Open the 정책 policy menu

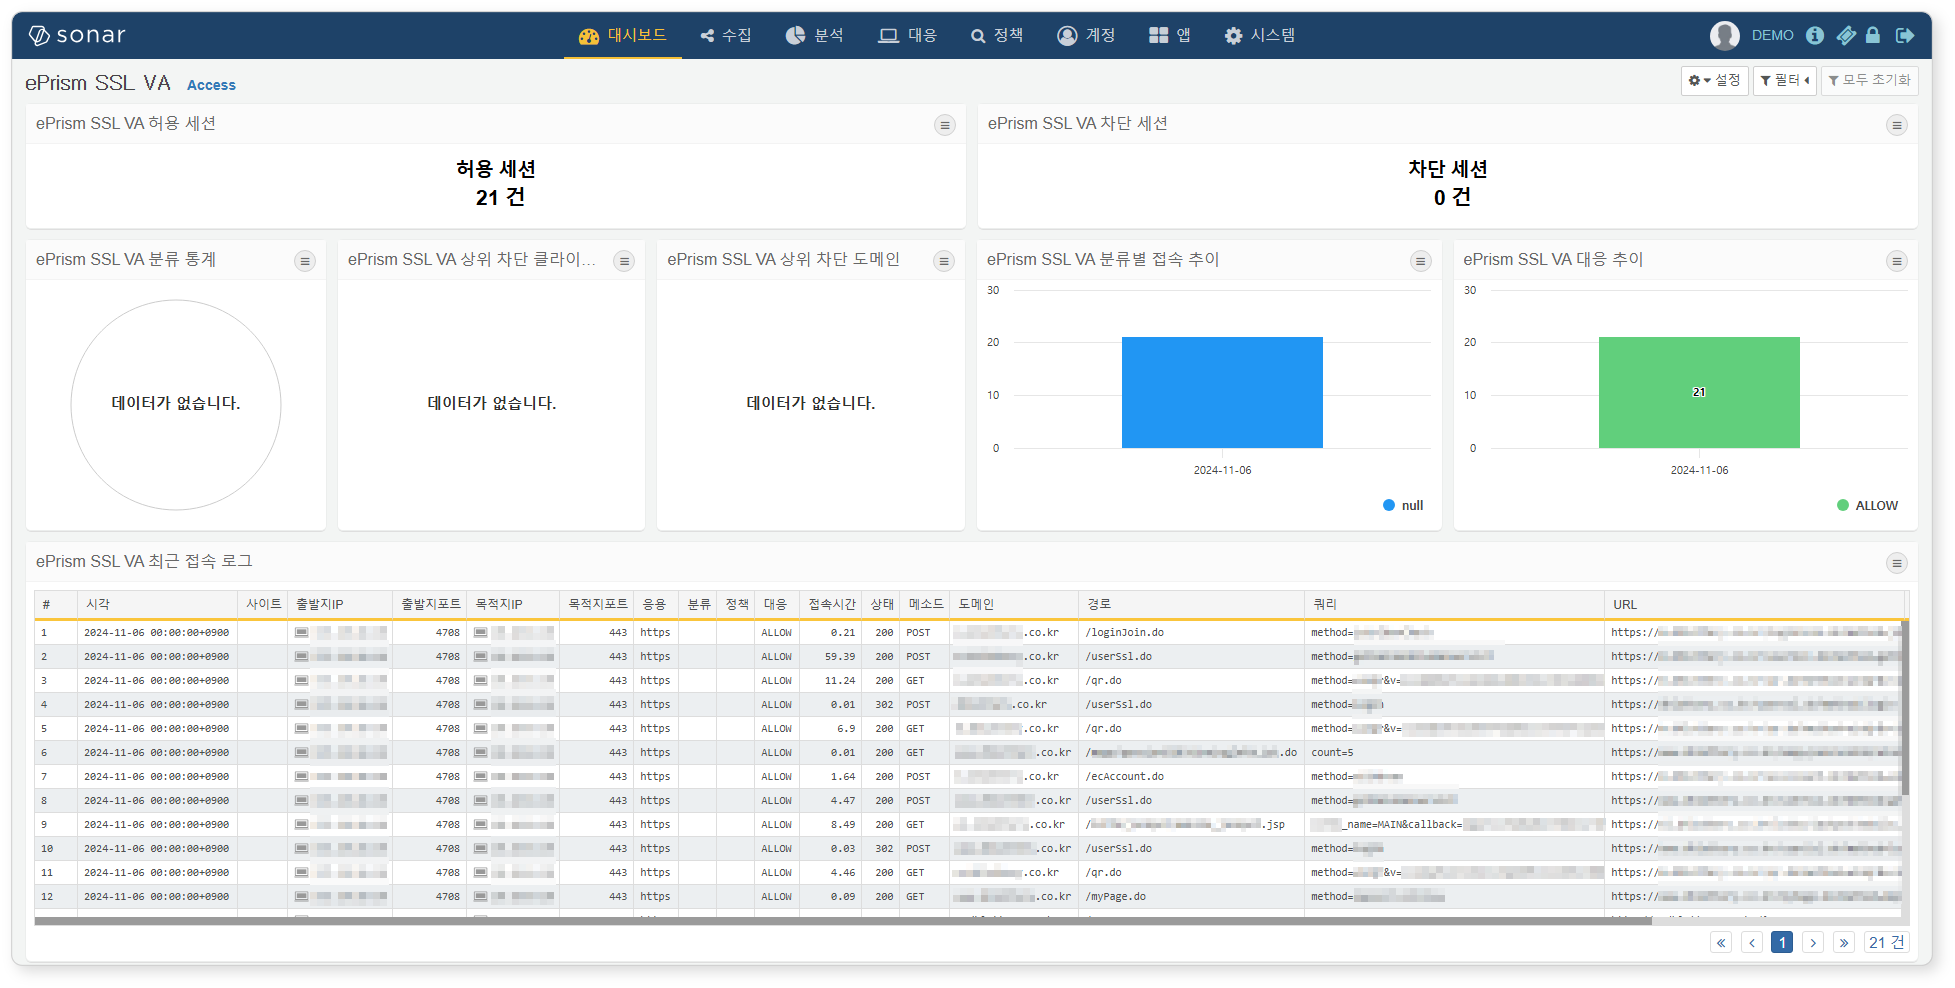(997, 35)
